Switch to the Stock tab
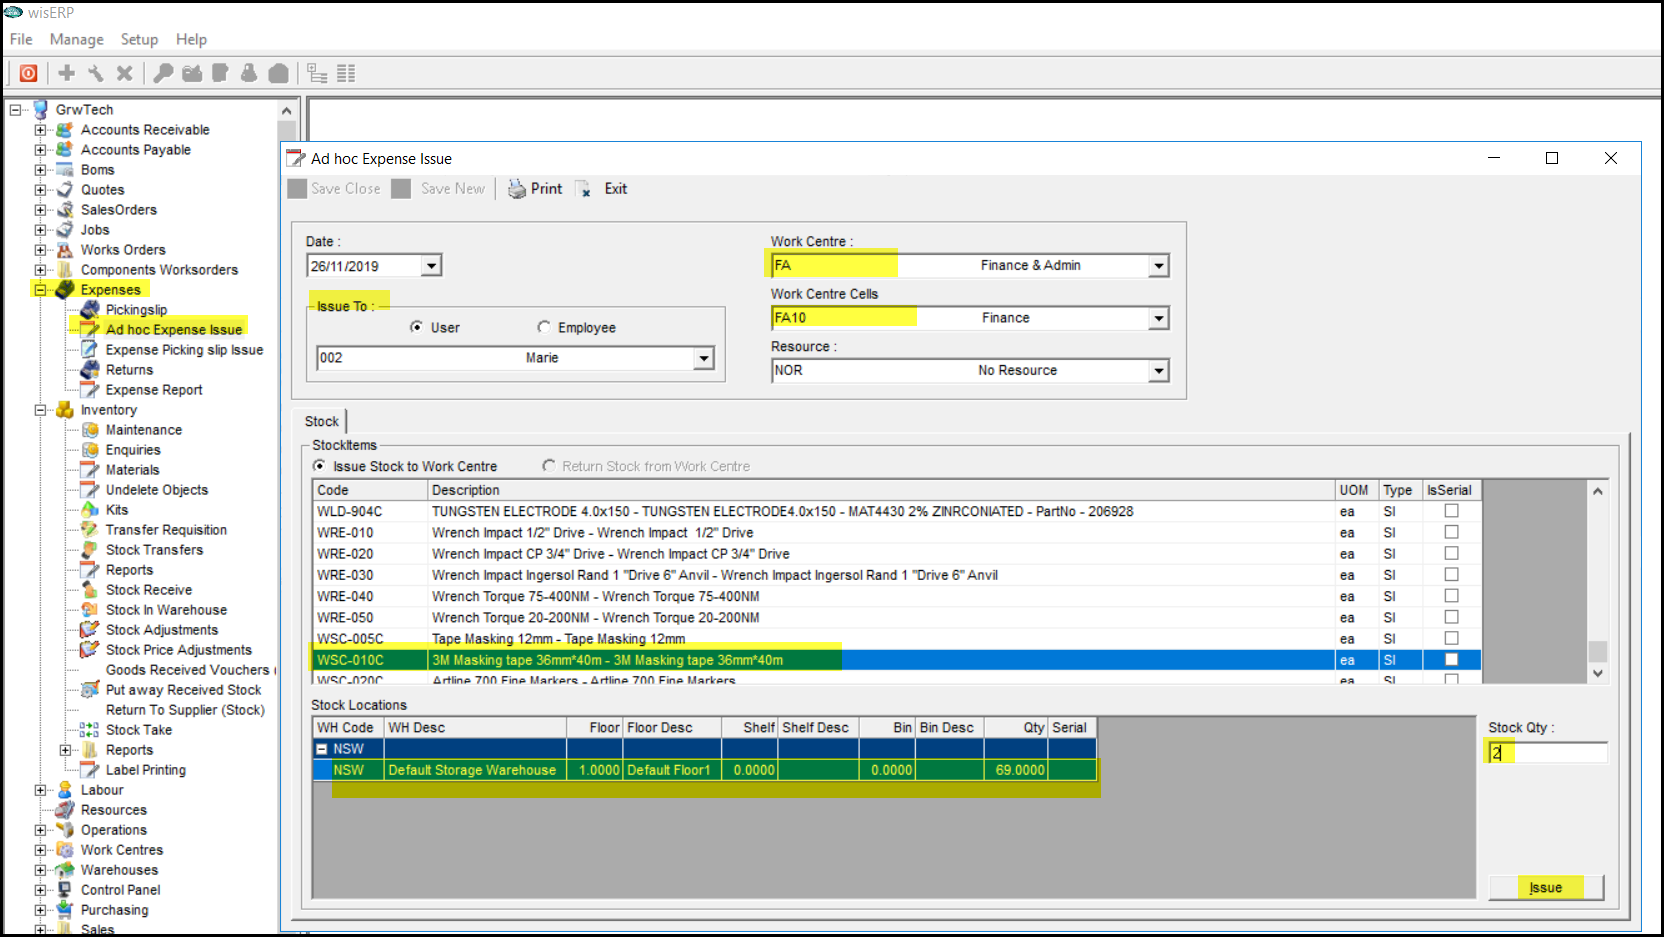The width and height of the screenshot is (1664, 937). [321, 422]
